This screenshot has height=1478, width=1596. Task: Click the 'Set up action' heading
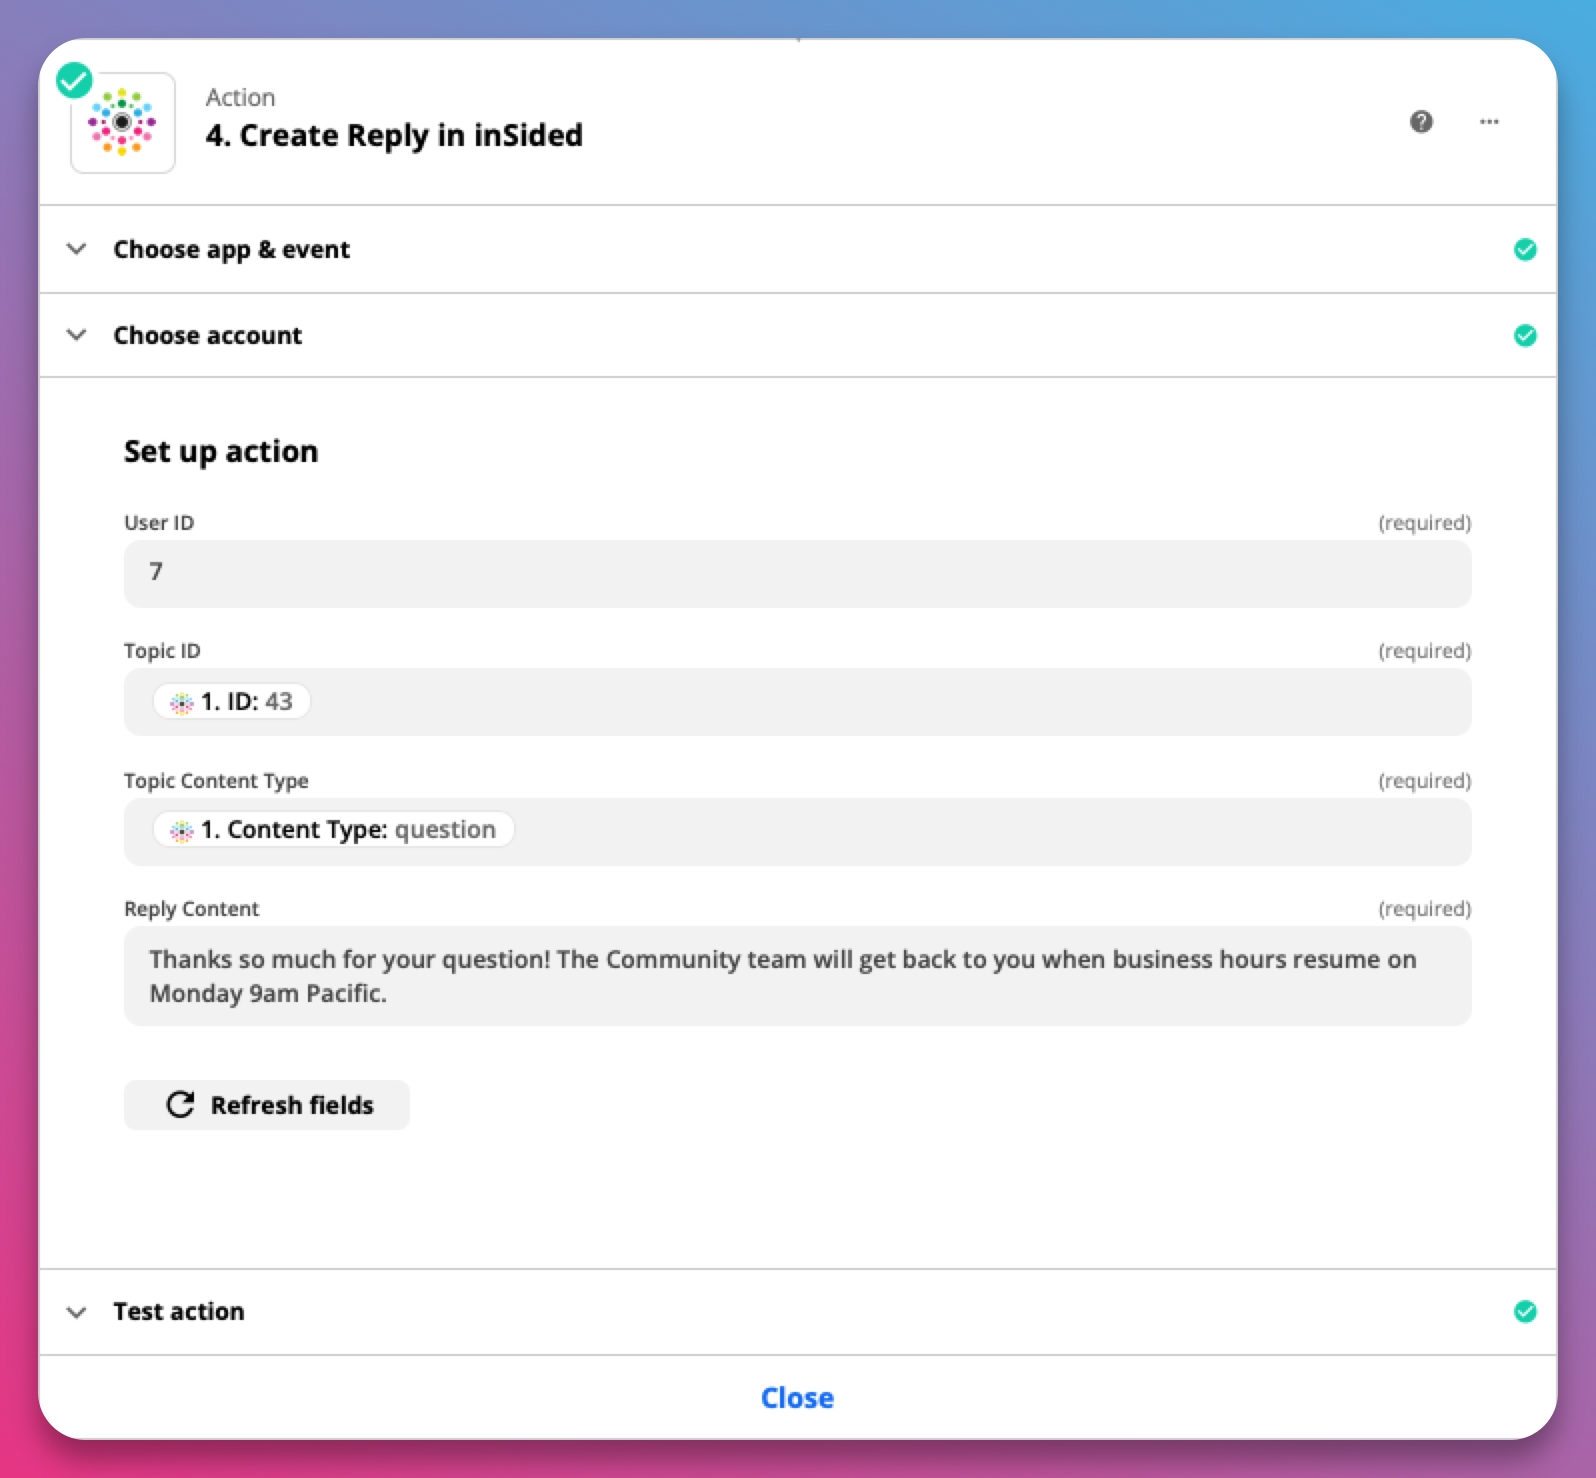pyautogui.click(x=221, y=451)
